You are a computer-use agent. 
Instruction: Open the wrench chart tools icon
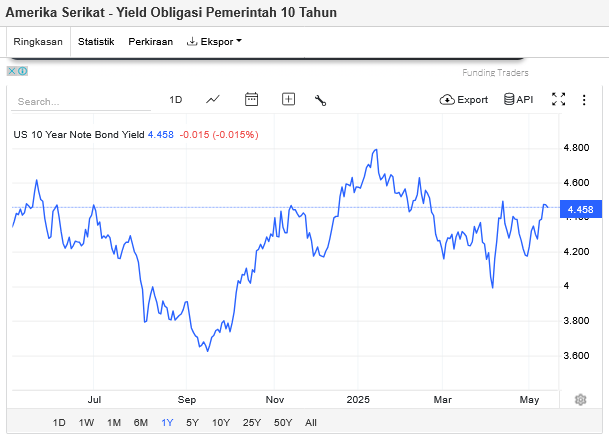coord(321,99)
